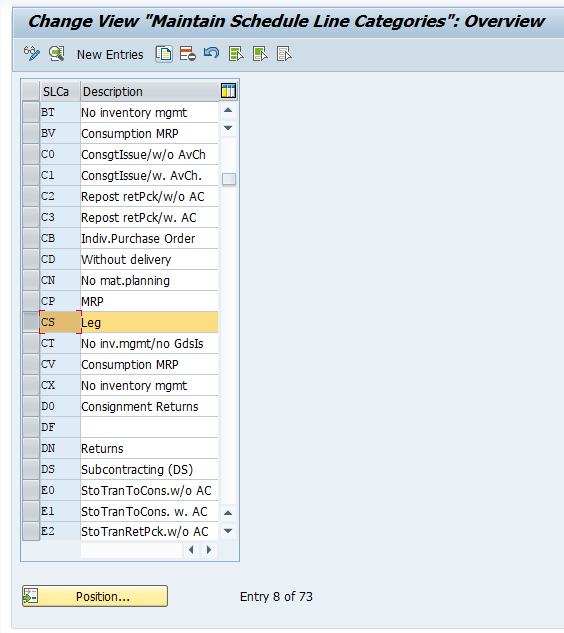Click the 'No mat.planning' description

[149, 280]
